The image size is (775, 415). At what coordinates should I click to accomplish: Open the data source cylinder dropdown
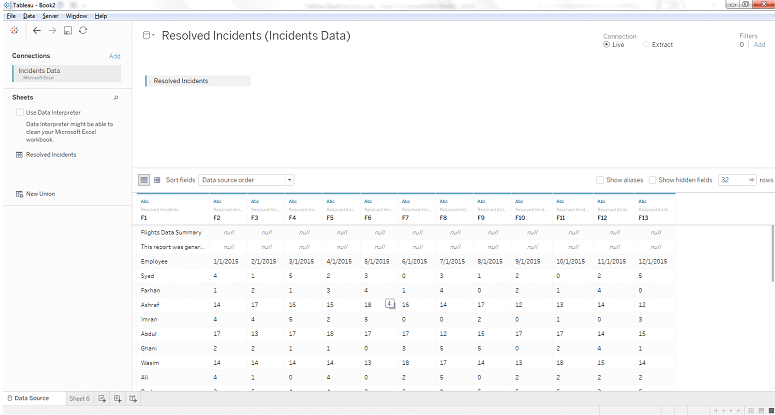148,35
